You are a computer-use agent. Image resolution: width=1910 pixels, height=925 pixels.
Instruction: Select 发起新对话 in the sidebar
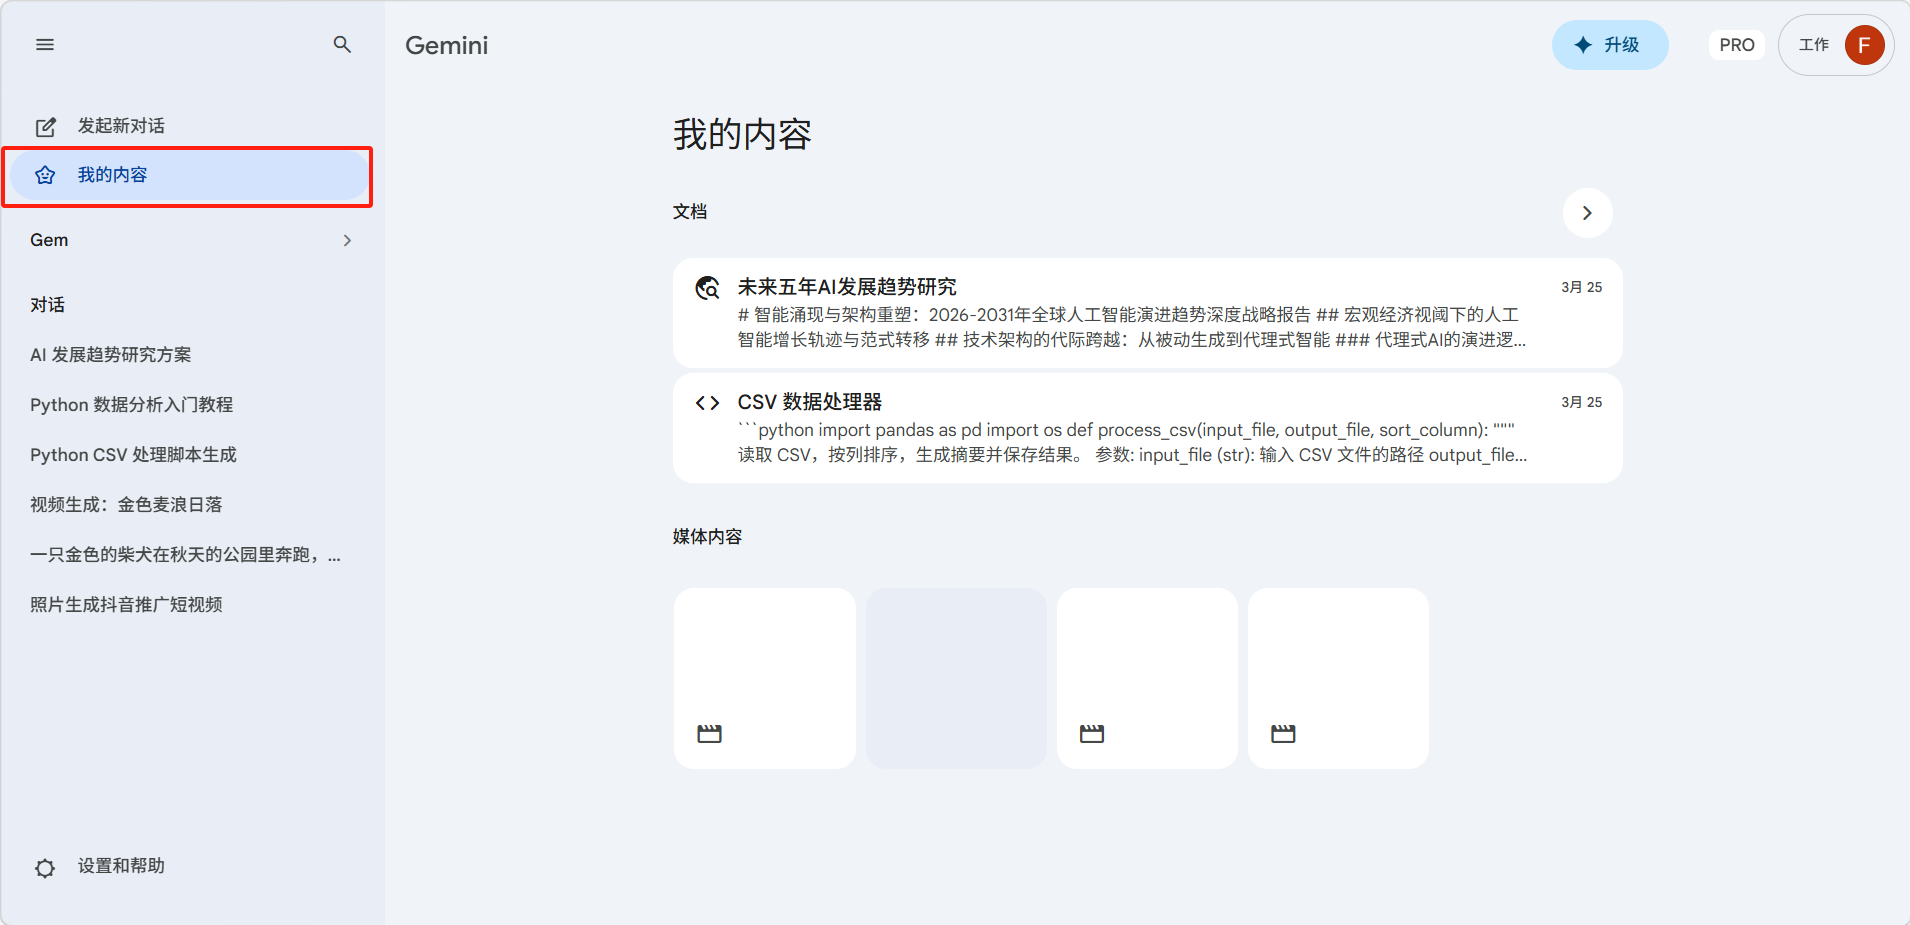point(121,126)
